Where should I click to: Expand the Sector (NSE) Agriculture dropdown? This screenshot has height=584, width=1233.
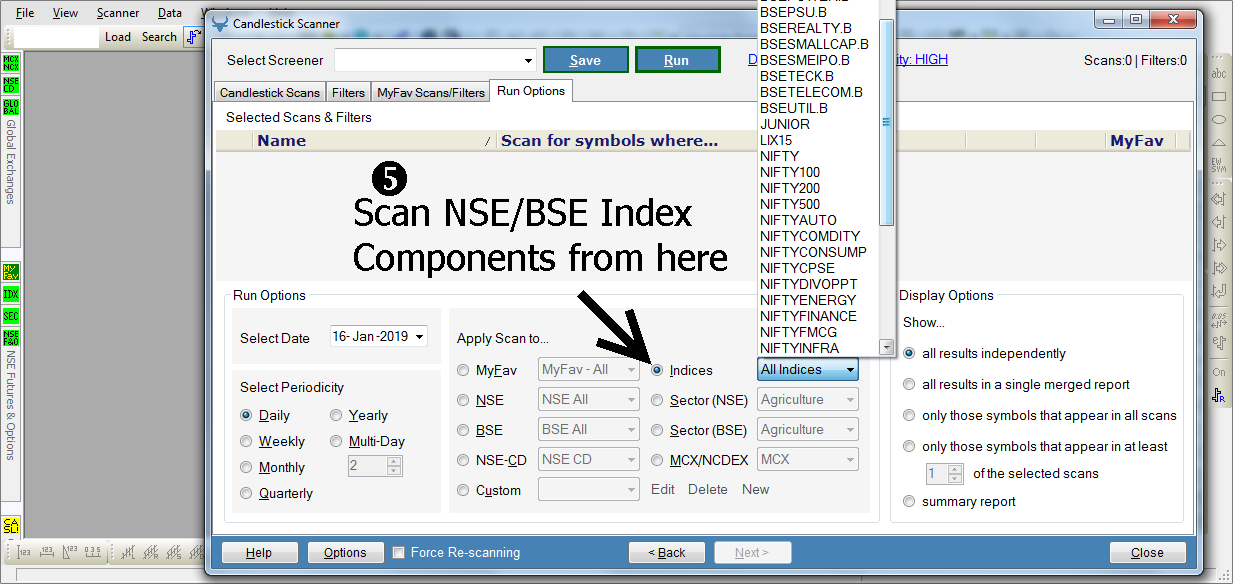pyautogui.click(x=808, y=400)
